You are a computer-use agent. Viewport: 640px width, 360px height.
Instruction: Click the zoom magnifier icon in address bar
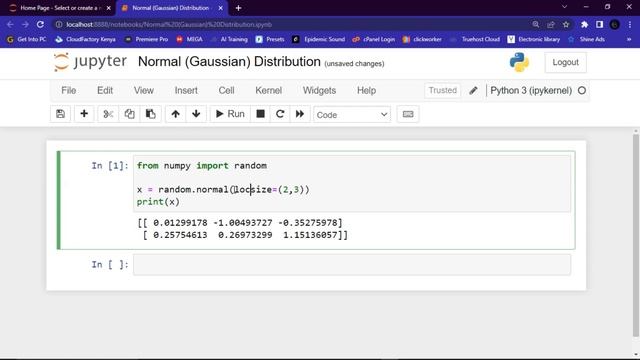pos(536,24)
